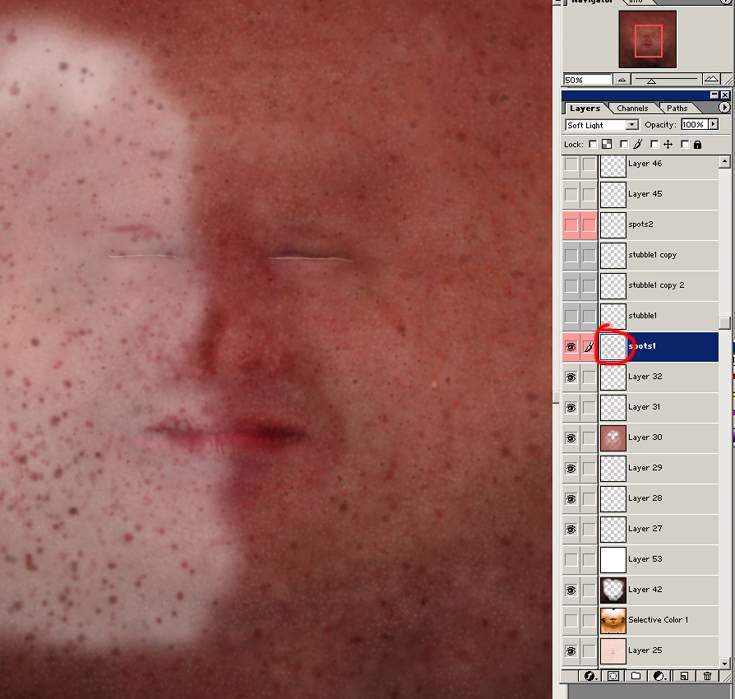Switch to the Layers tab
The height and width of the screenshot is (699, 735).
pyautogui.click(x=585, y=108)
